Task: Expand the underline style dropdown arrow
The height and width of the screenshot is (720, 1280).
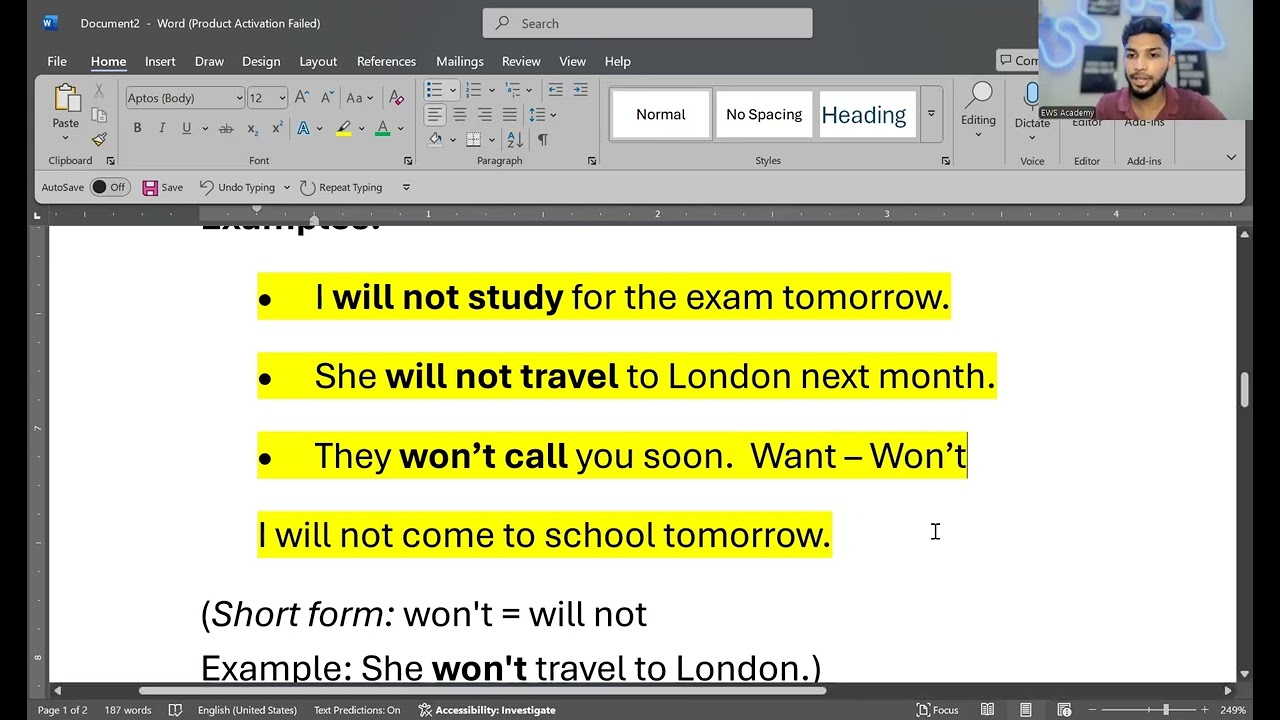Action: tap(205, 129)
